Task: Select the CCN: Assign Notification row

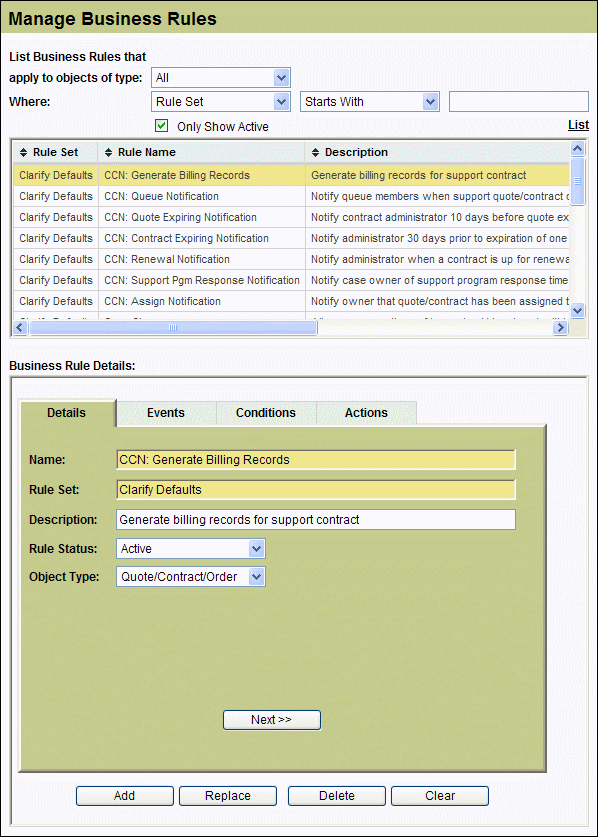Action: coord(292,301)
